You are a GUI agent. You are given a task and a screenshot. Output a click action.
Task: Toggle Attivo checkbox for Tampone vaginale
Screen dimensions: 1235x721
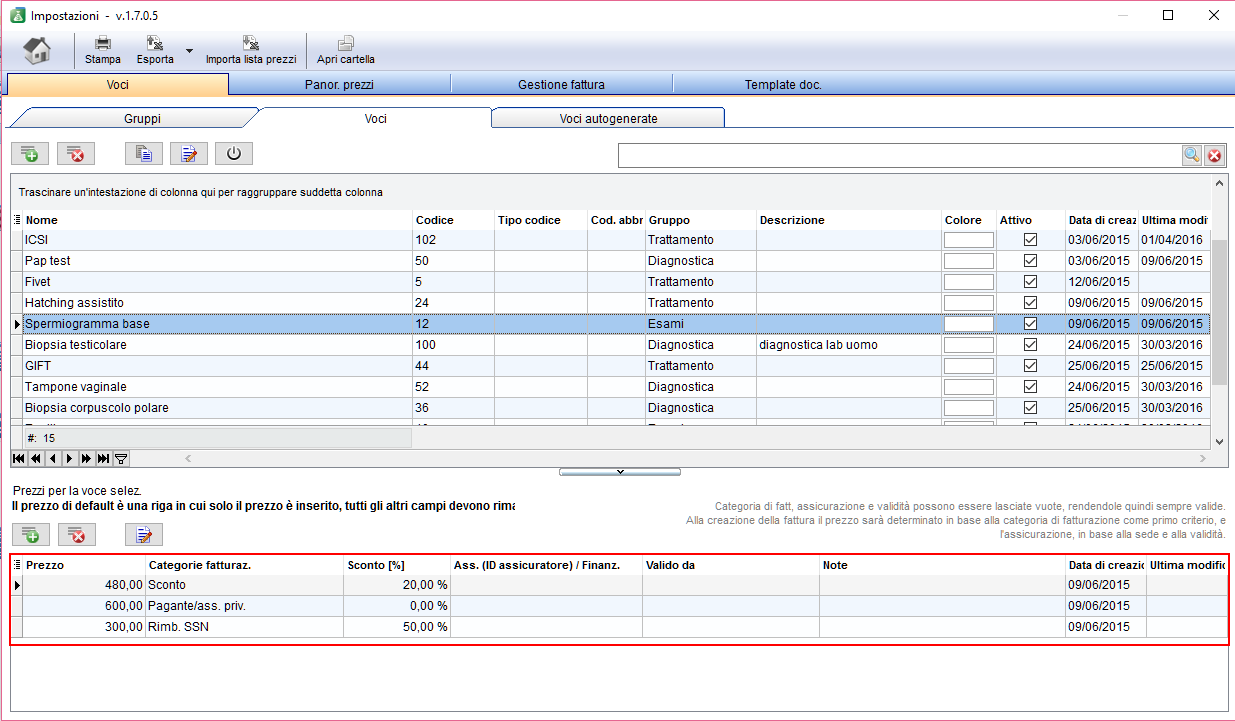[x=1030, y=387]
